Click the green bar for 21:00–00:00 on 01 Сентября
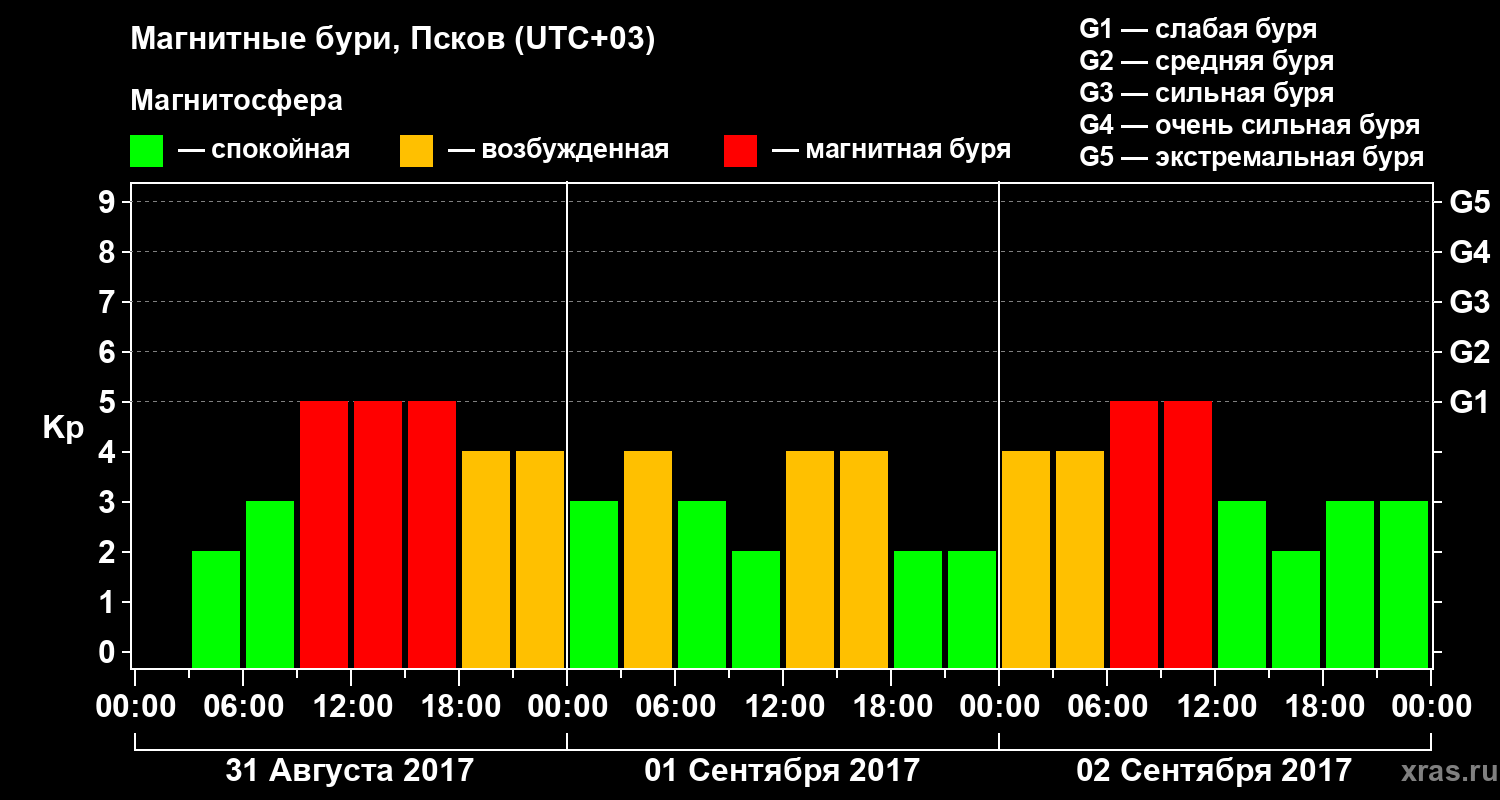1500x800 pixels. coord(972,610)
